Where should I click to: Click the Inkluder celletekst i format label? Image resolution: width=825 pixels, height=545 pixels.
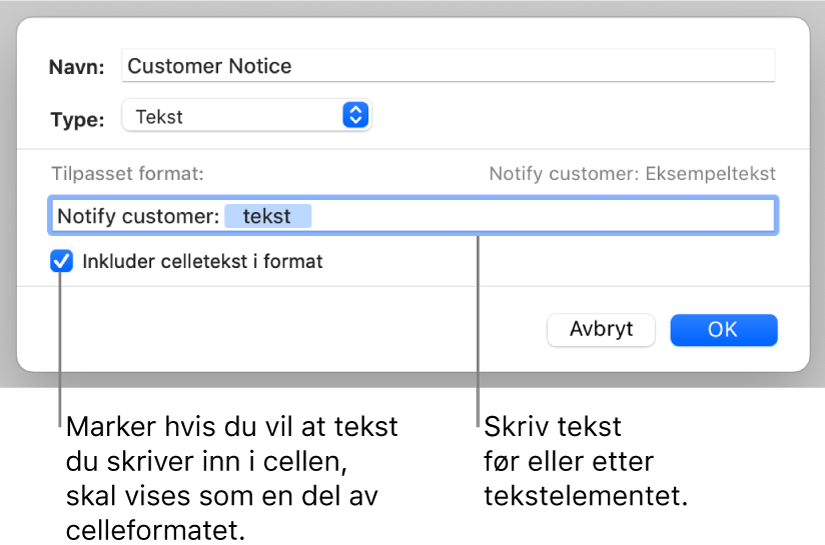pyautogui.click(x=203, y=261)
